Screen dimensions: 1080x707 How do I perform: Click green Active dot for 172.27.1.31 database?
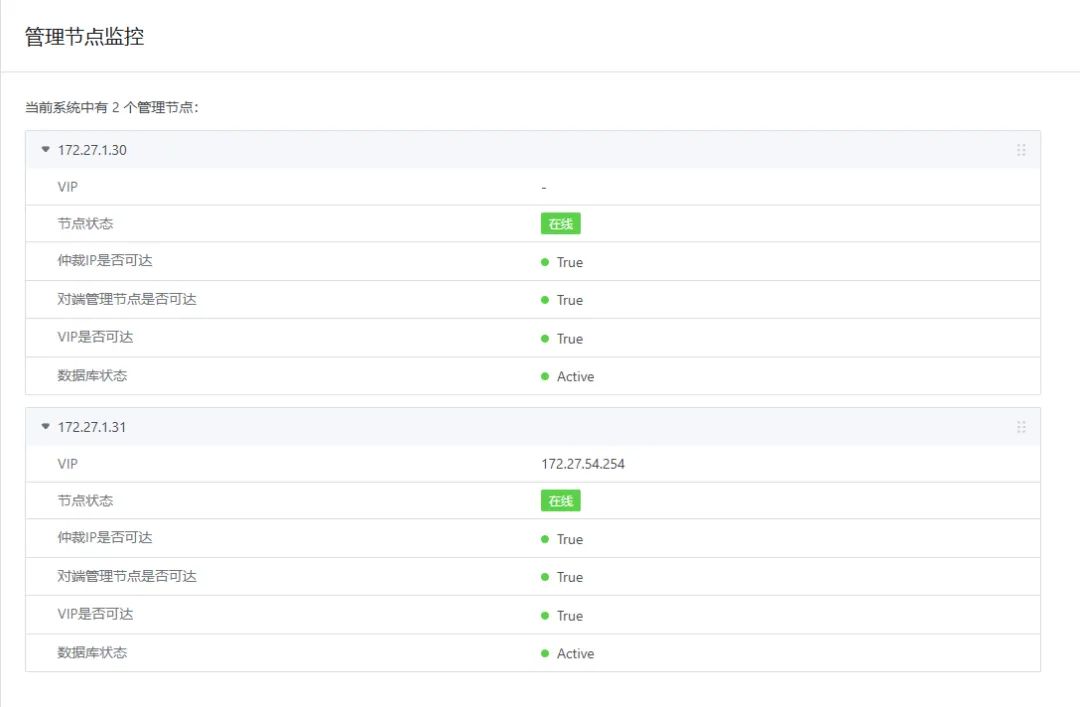[545, 654]
